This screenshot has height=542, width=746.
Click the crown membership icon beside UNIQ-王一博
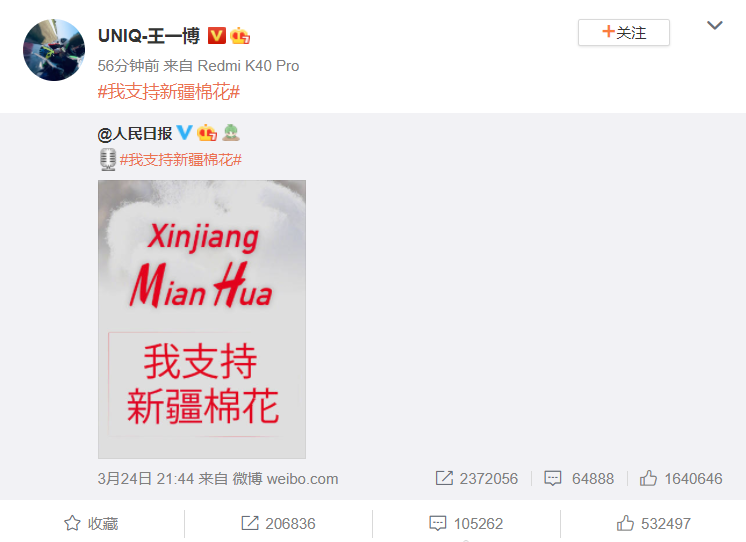pos(240,36)
